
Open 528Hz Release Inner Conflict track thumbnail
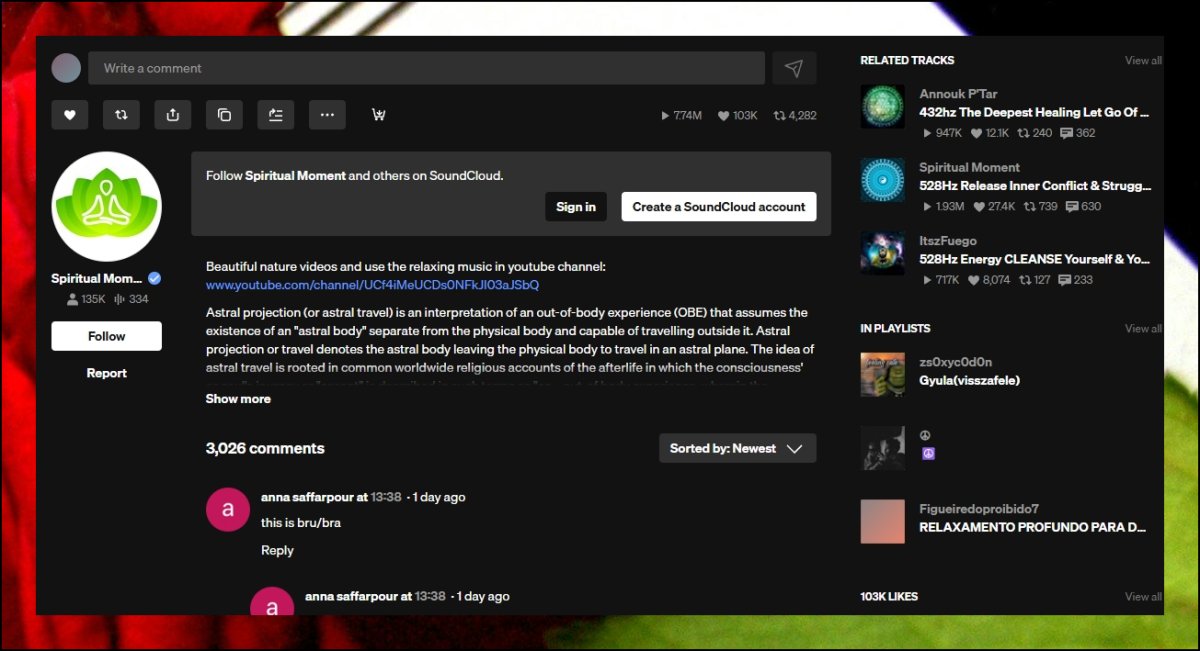click(883, 180)
